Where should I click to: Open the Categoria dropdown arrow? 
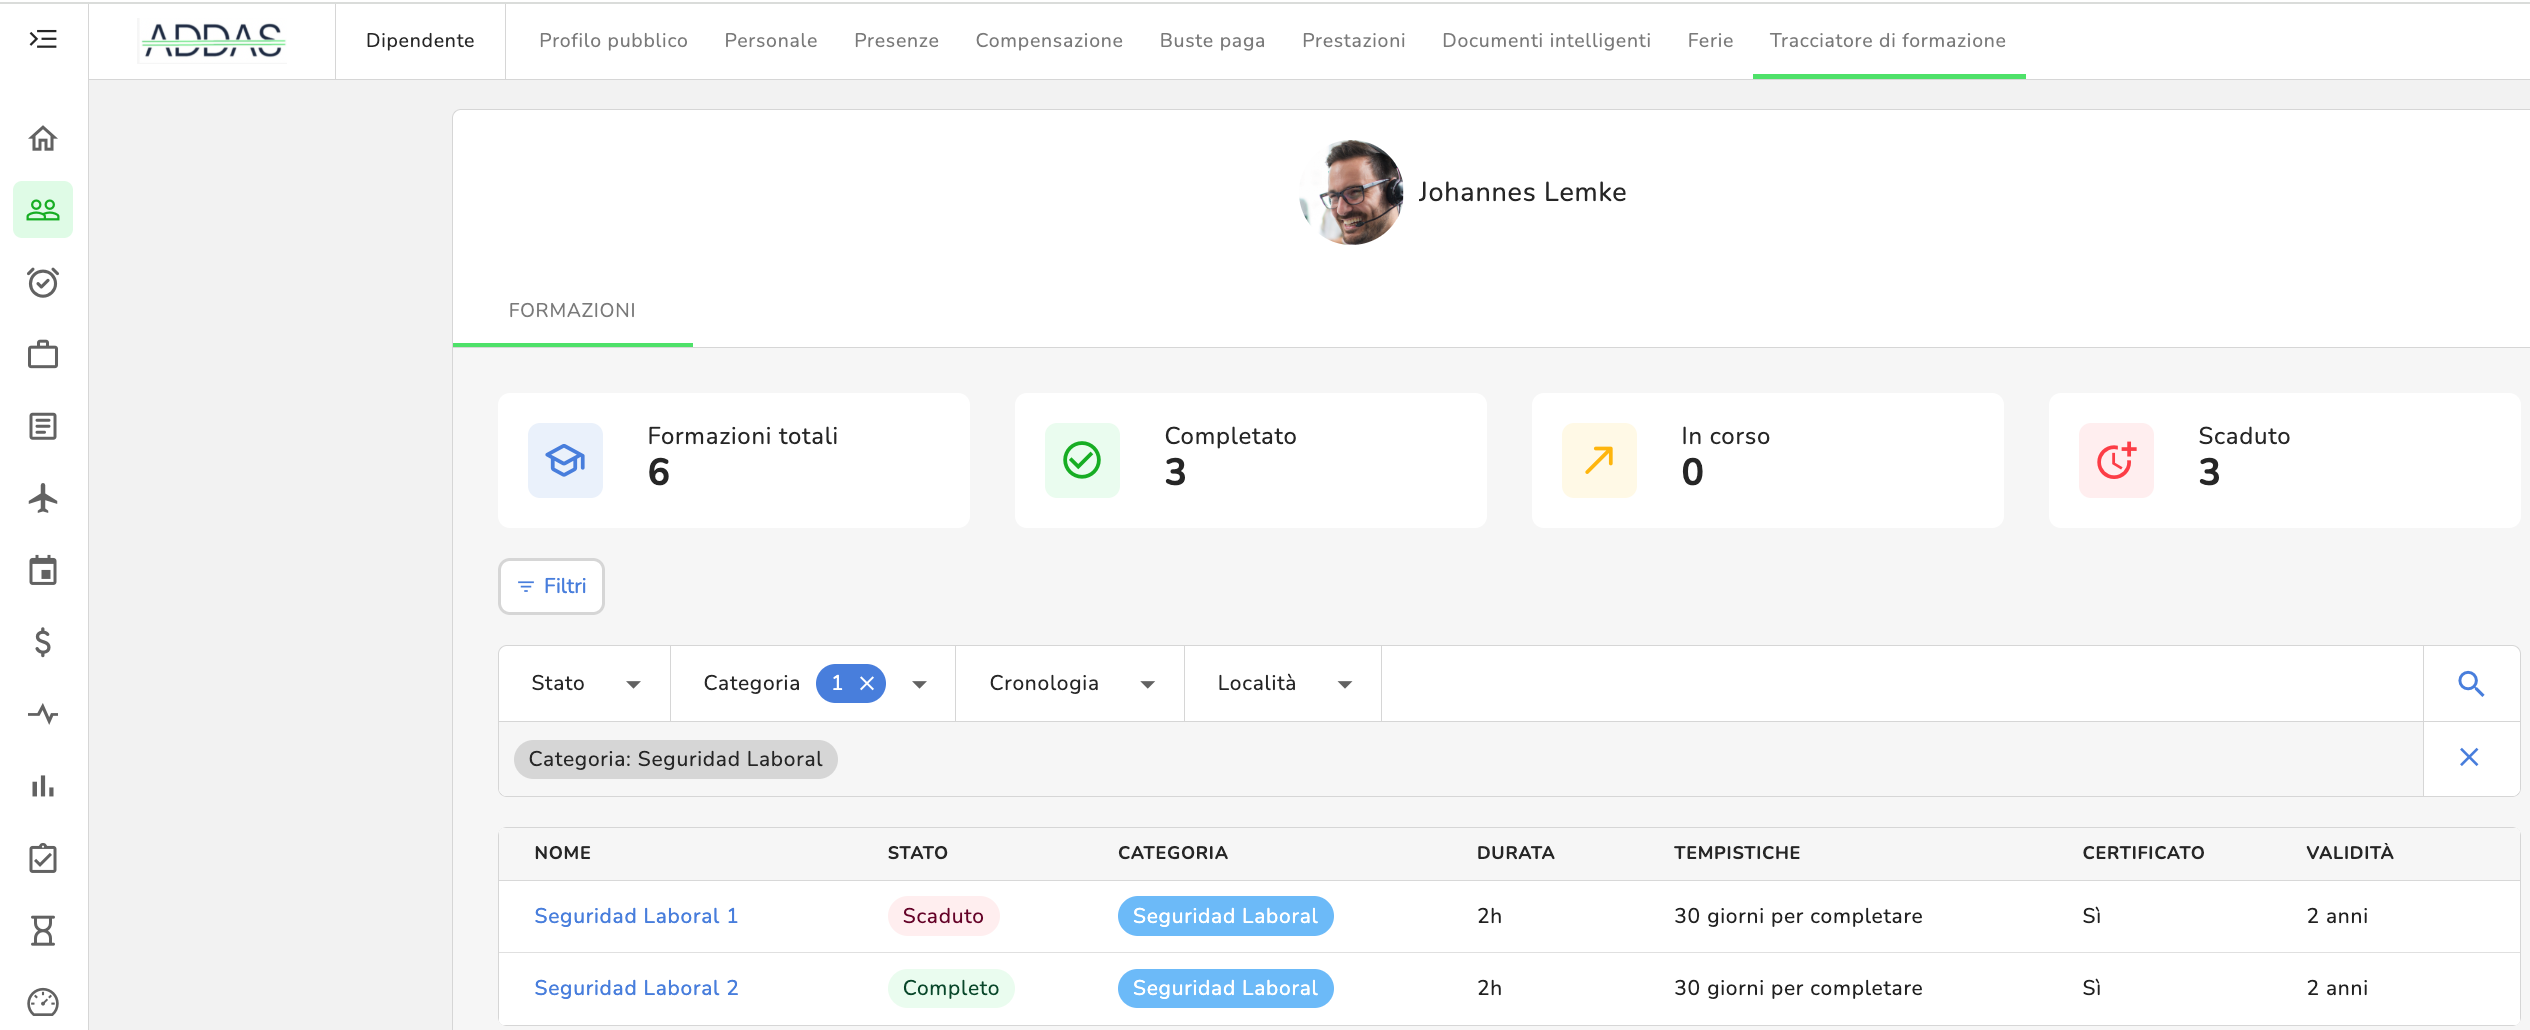point(919,684)
